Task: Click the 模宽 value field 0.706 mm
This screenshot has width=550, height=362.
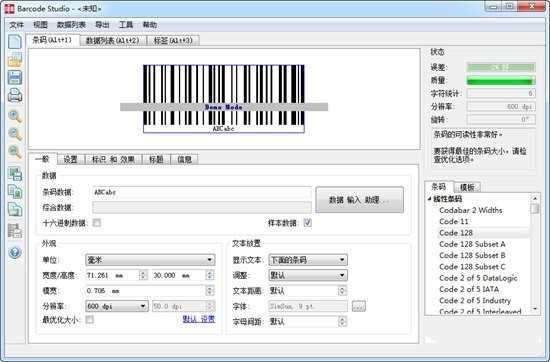Action: (145, 291)
